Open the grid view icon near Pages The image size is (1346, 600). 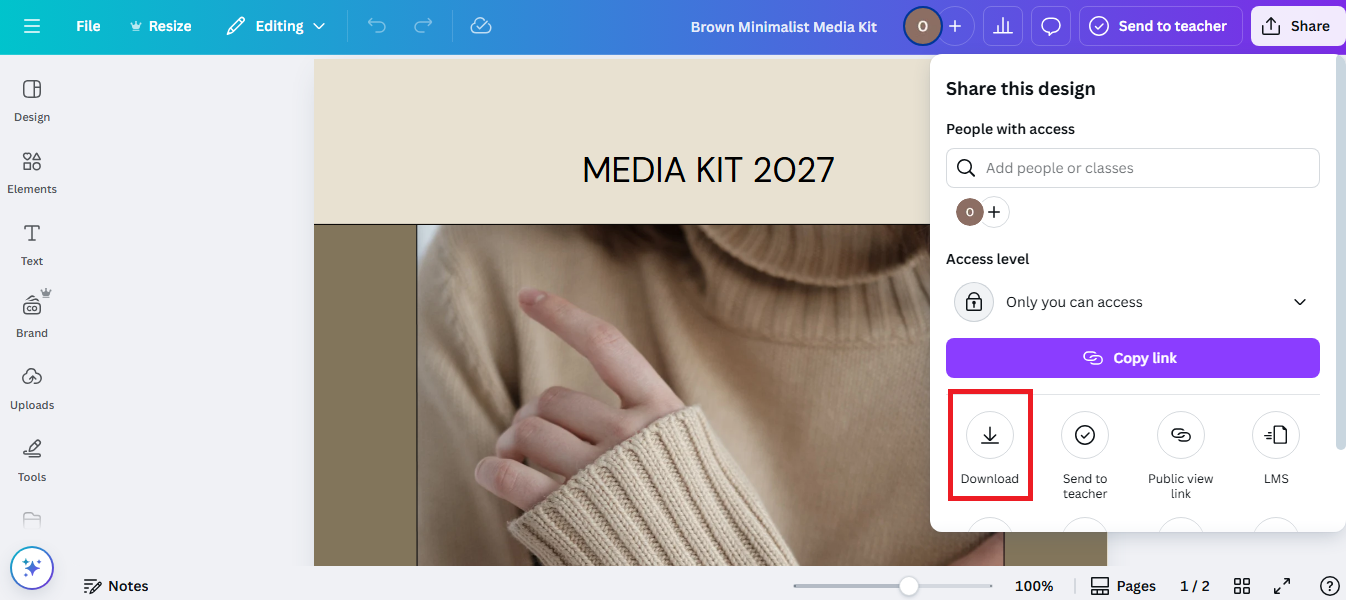point(1242,585)
